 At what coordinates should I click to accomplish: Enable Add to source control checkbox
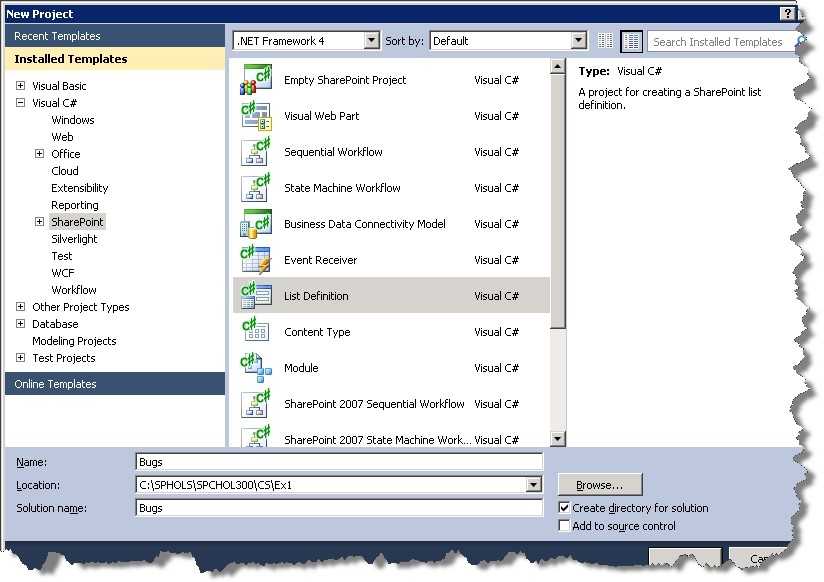tap(564, 526)
